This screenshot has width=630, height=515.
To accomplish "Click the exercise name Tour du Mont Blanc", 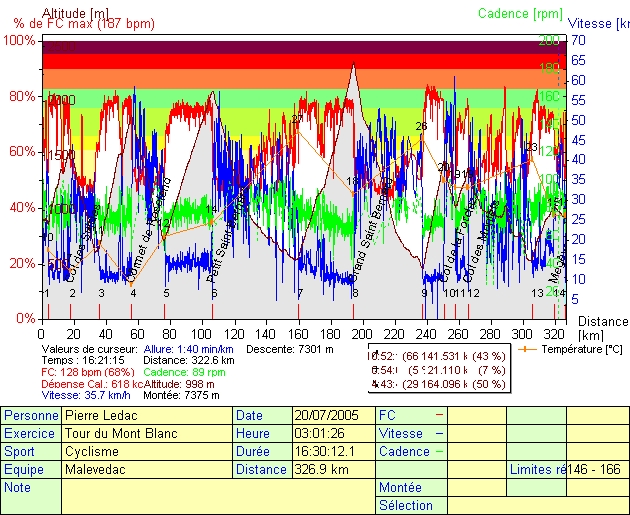I will pos(121,433).
